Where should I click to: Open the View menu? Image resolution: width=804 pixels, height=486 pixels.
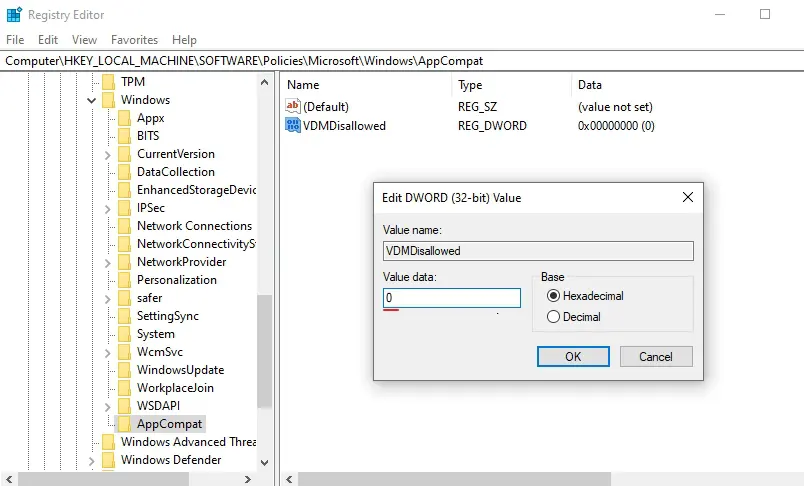tap(84, 39)
